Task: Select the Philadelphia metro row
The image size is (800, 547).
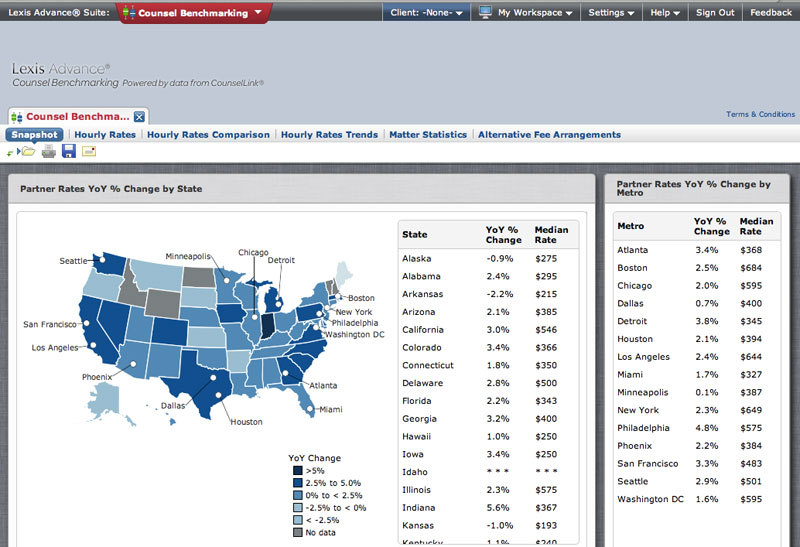Action: tap(696, 428)
